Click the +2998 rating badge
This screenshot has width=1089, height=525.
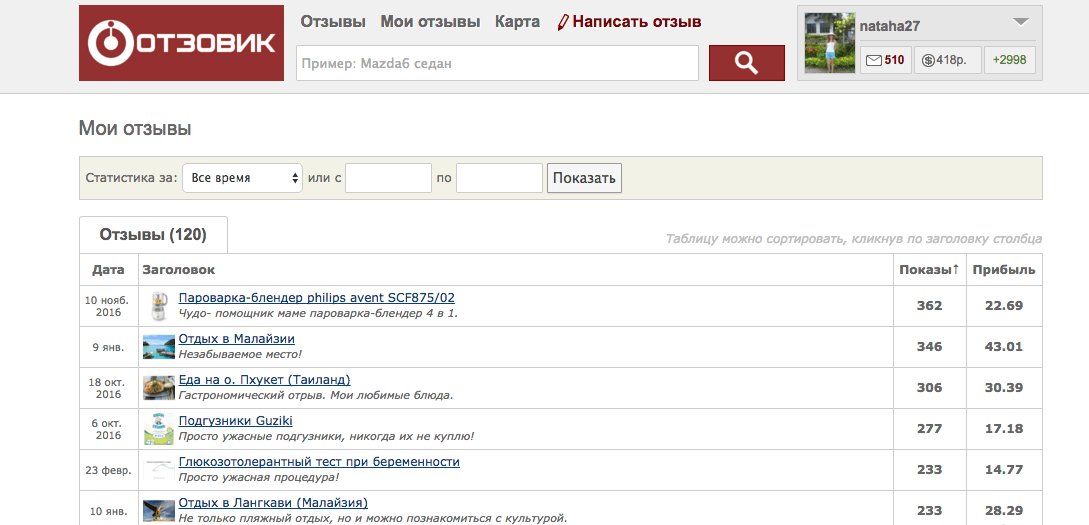(1009, 60)
